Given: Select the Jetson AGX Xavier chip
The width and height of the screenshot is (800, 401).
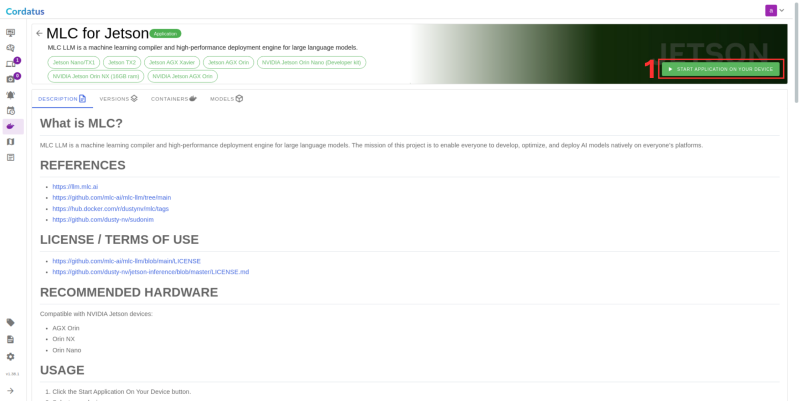Looking at the screenshot, I should (171, 62).
